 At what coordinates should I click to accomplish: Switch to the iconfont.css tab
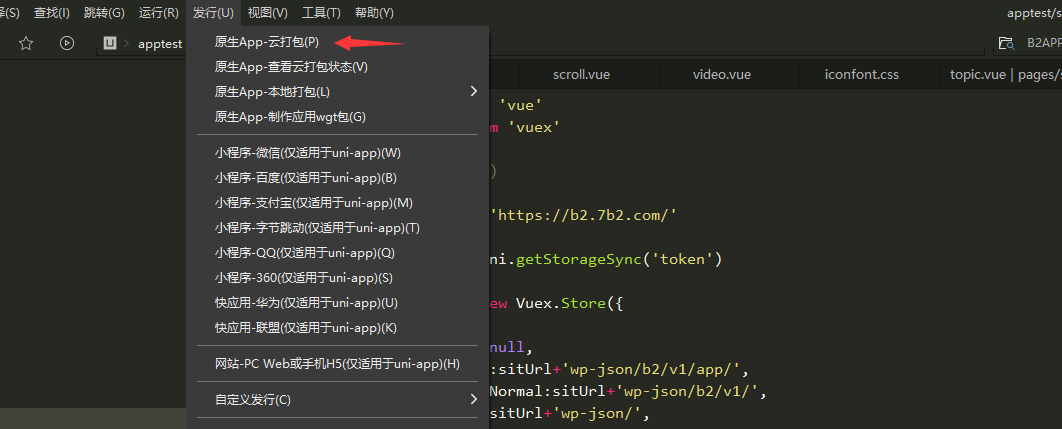point(861,75)
